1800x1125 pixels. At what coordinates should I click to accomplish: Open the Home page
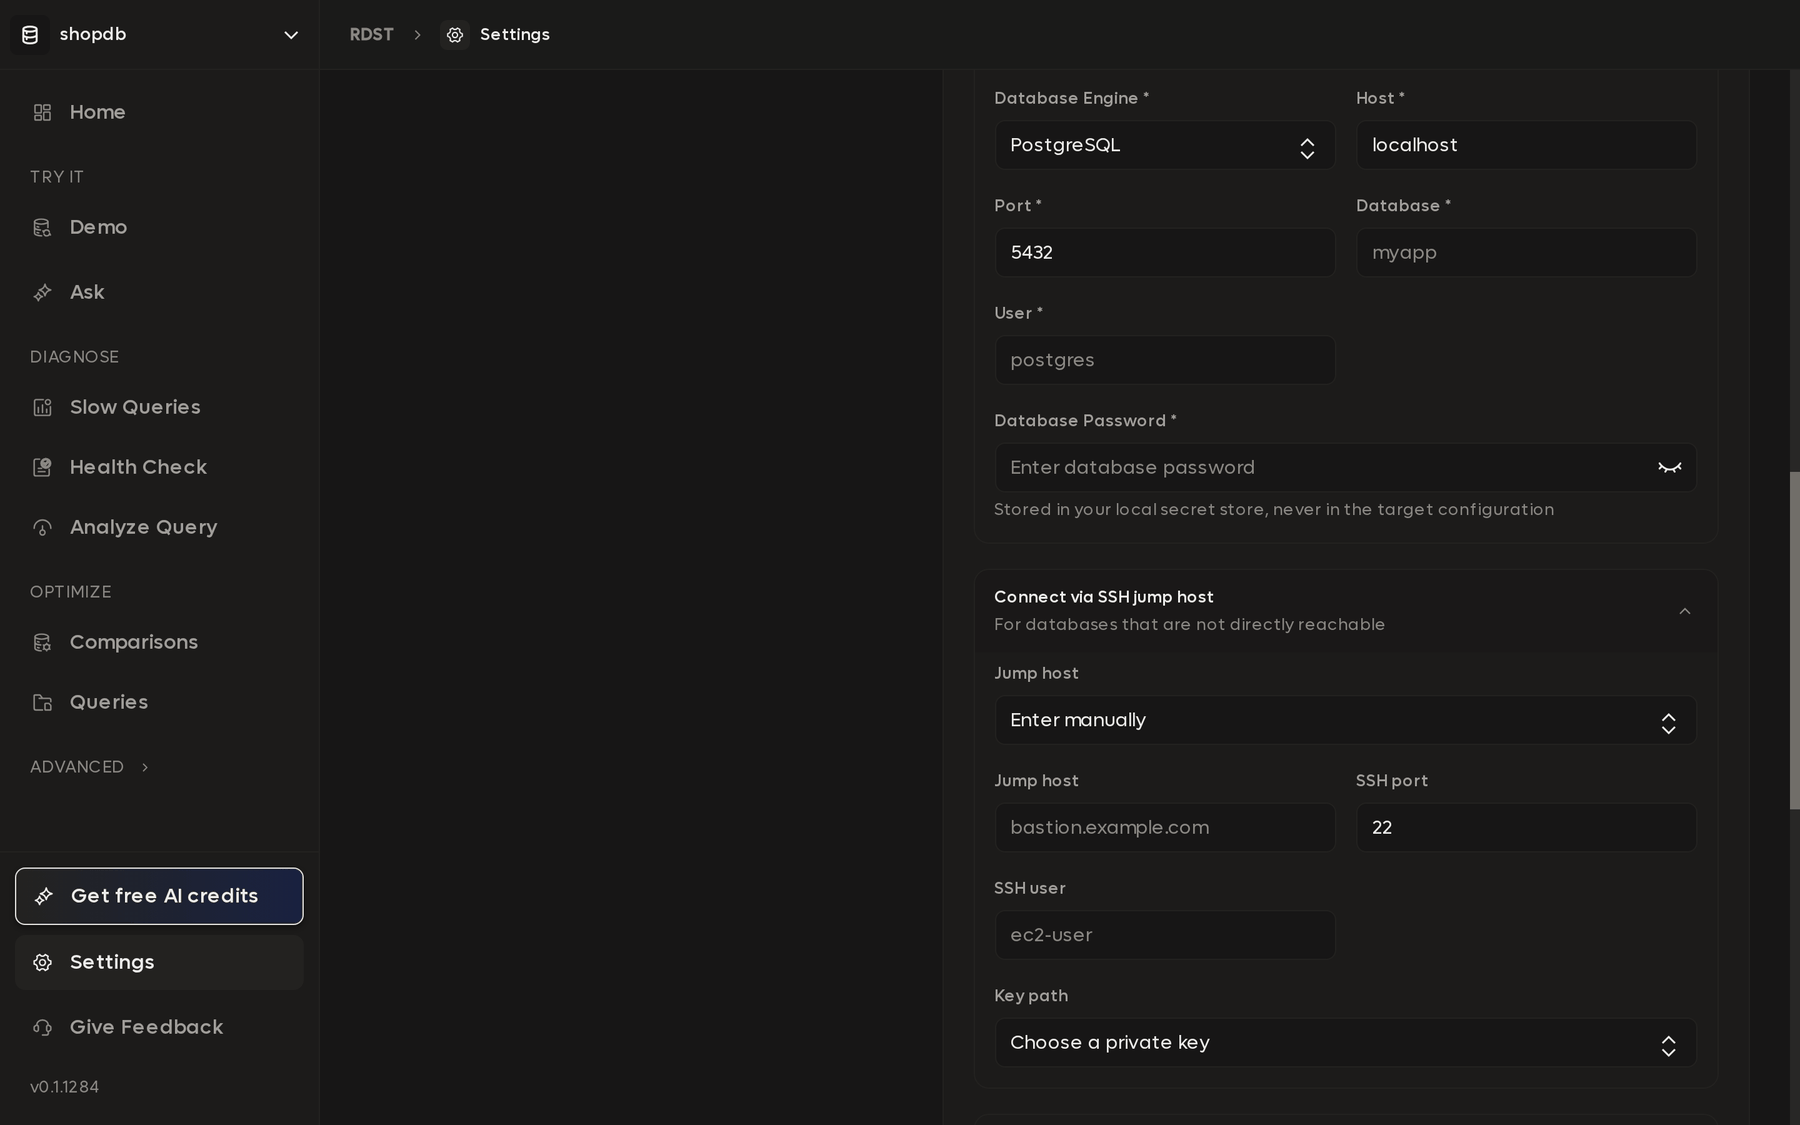pyautogui.click(x=159, y=113)
